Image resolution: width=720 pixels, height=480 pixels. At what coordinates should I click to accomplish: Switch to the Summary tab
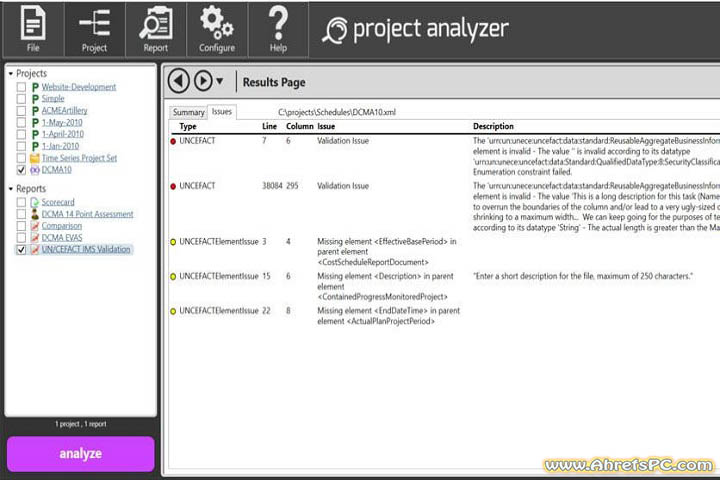[188, 112]
